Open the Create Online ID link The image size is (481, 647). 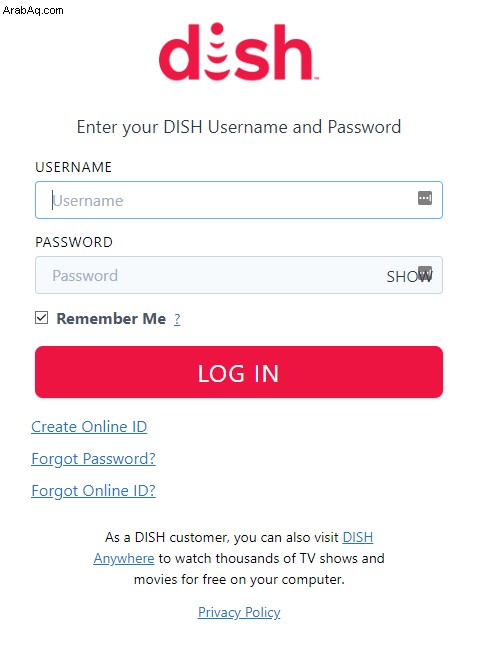coord(89,427)
